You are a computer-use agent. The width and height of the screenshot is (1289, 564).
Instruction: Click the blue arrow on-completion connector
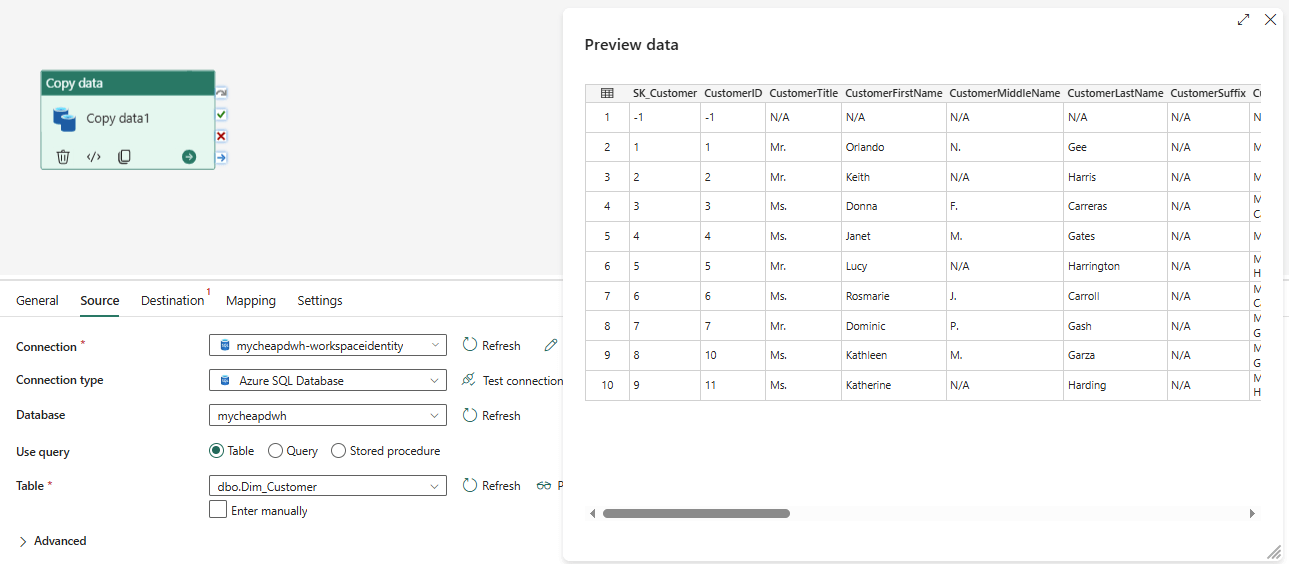222,157
